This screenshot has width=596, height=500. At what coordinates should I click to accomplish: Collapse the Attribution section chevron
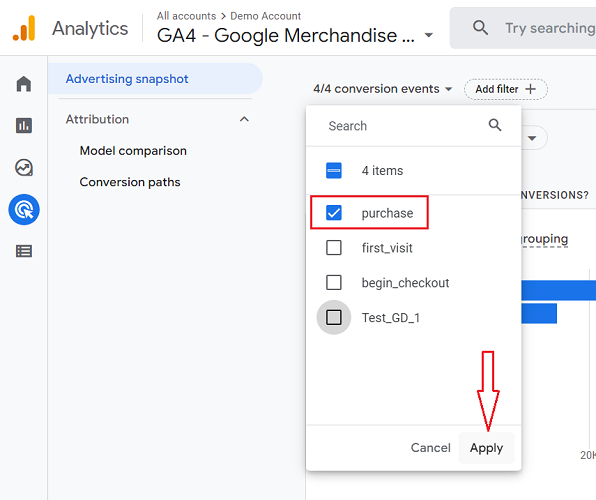(x=244, y=119)
